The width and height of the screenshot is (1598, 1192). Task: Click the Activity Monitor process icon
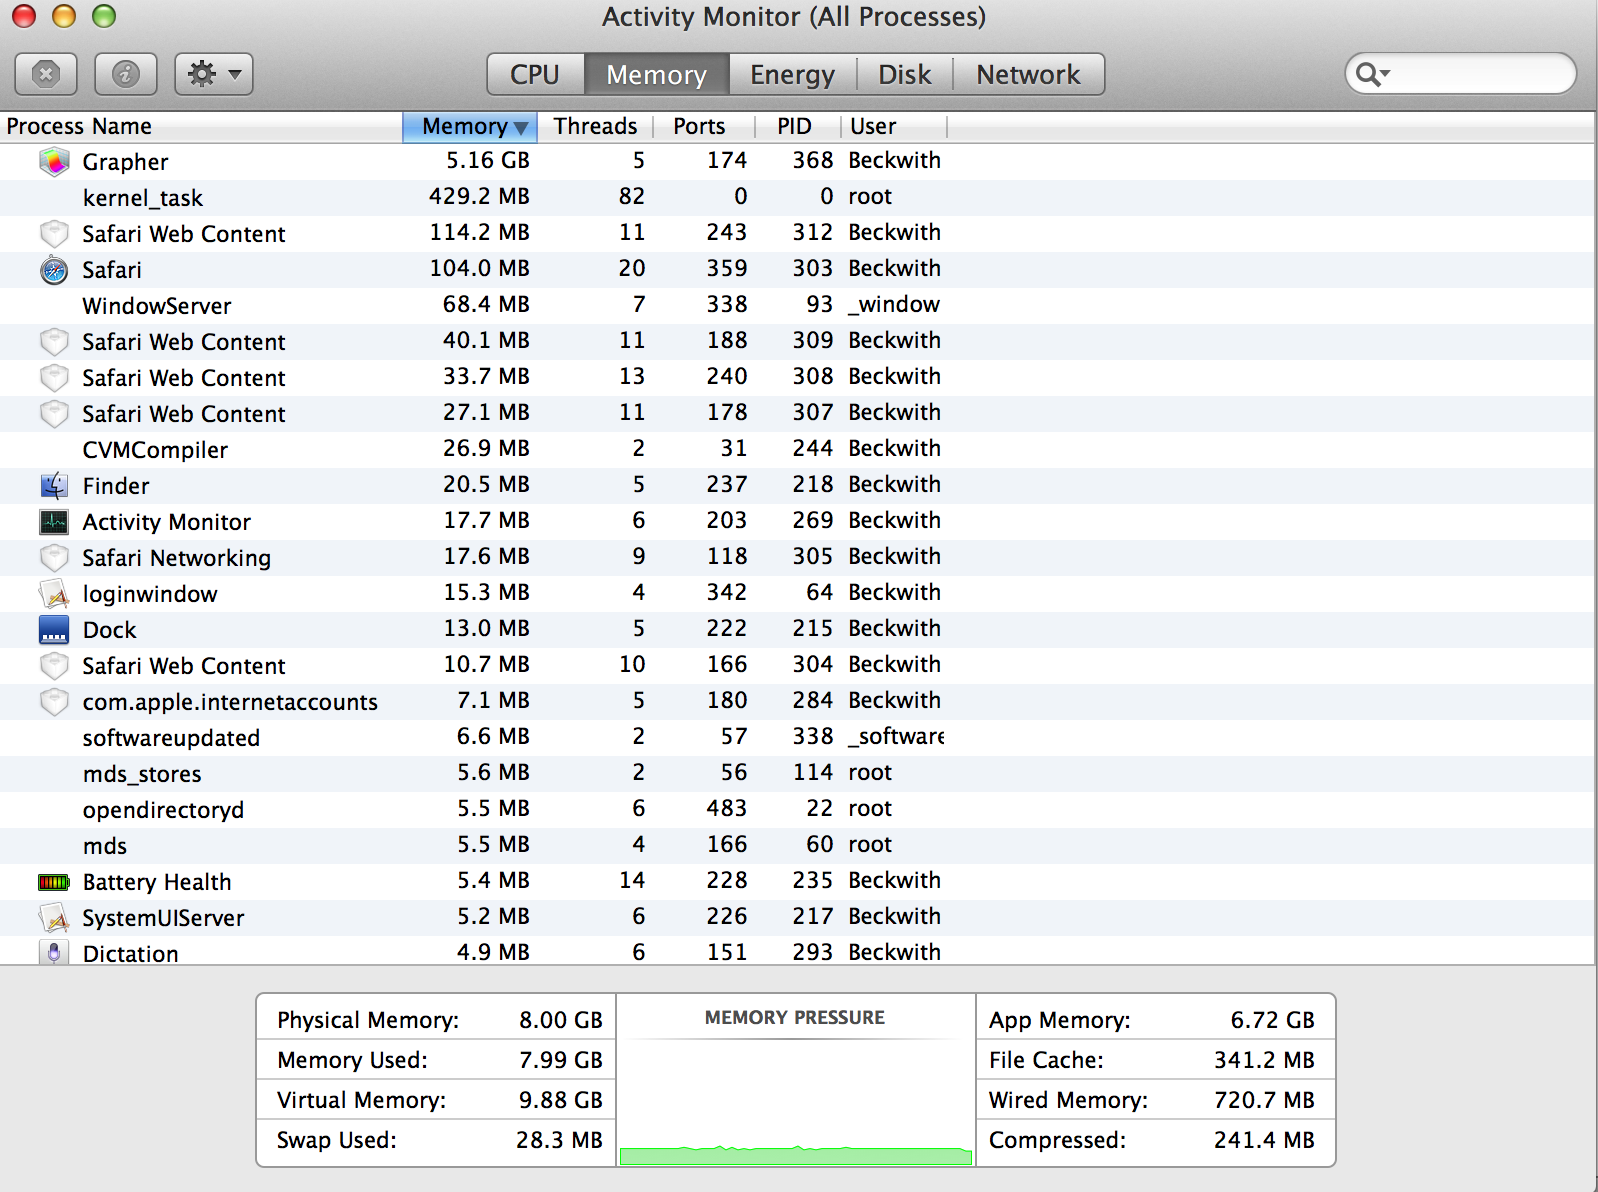pos(54,522)
